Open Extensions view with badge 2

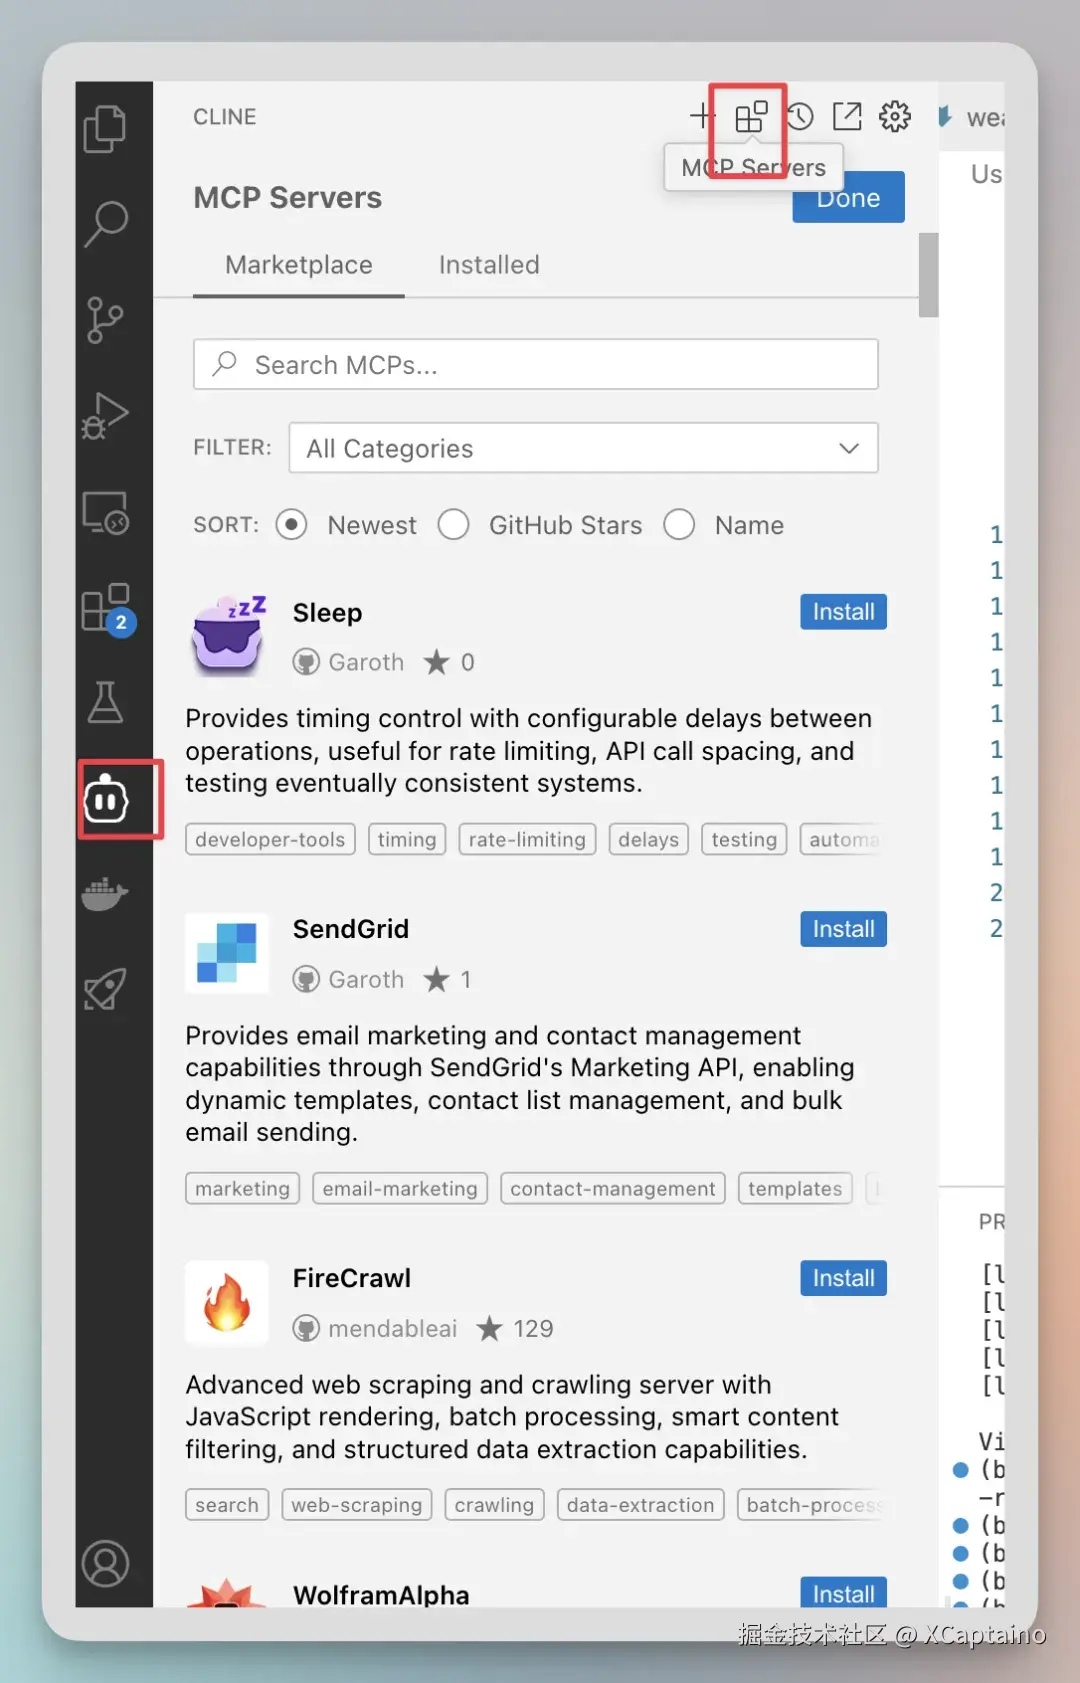point(105,608)
